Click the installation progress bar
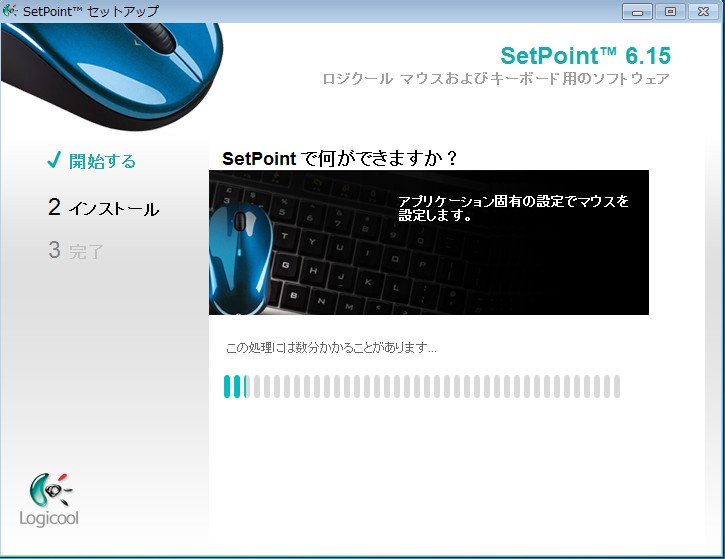 pos(422,387)
